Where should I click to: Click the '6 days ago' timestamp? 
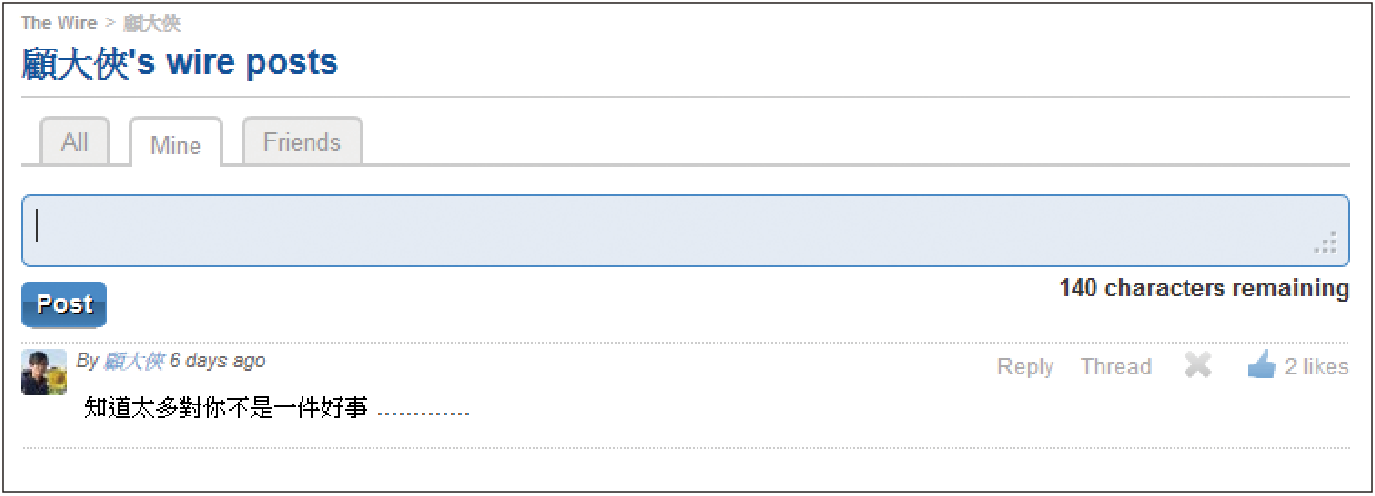pyautogui.click(x=217, y=360)
